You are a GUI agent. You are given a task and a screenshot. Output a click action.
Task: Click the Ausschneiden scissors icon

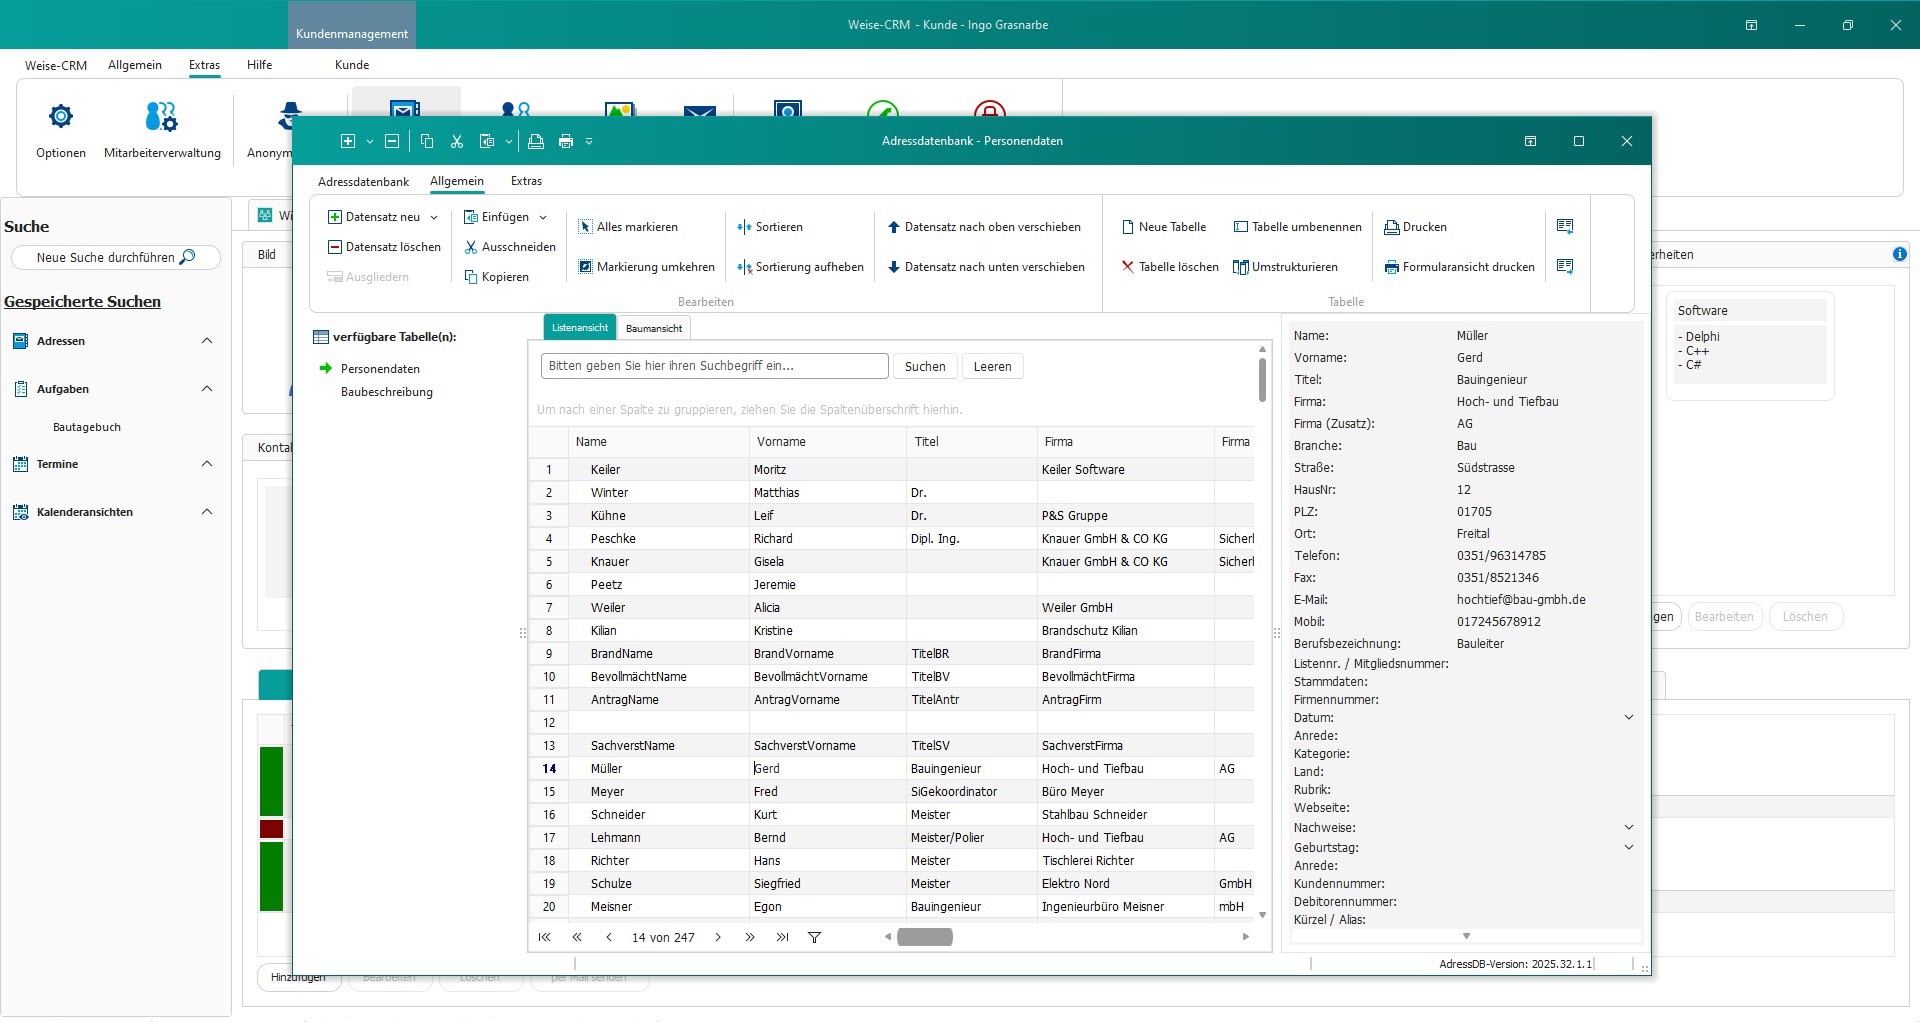470,247
